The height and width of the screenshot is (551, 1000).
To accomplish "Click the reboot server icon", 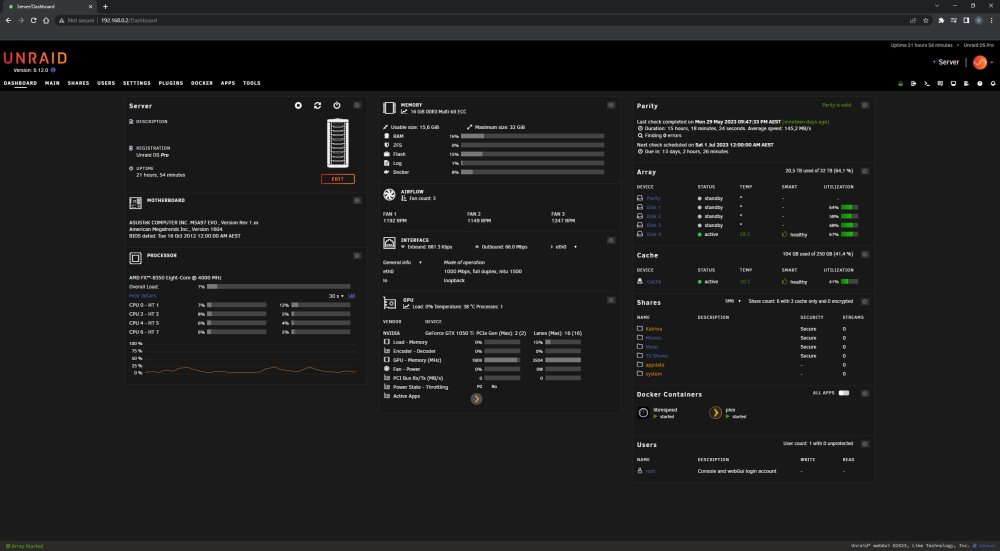I will click(318, 105).
